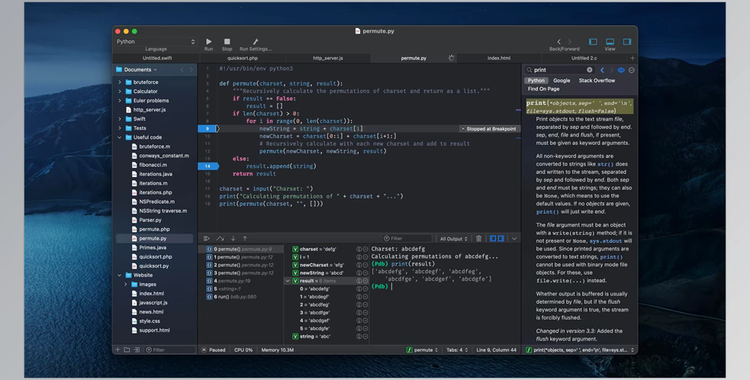750x380 pixels.
Task: Step out with up arrow icon
Action: pyautogui.click(x=245, y=238)
